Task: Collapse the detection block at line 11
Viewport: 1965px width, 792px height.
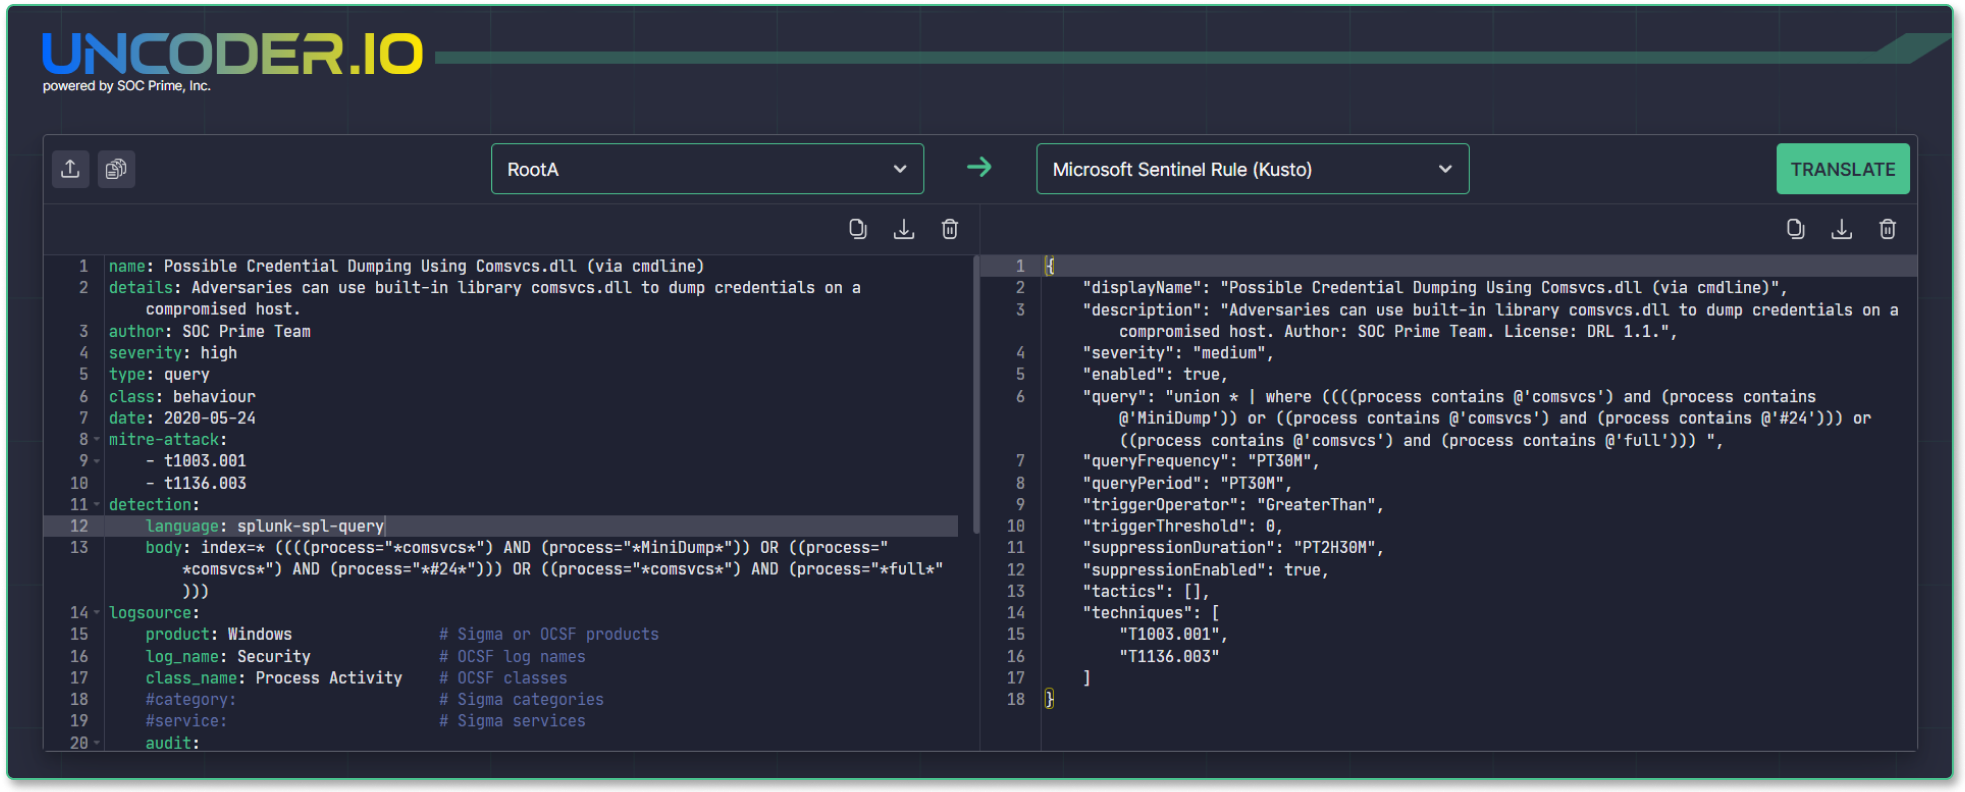Action: point(97,505)
